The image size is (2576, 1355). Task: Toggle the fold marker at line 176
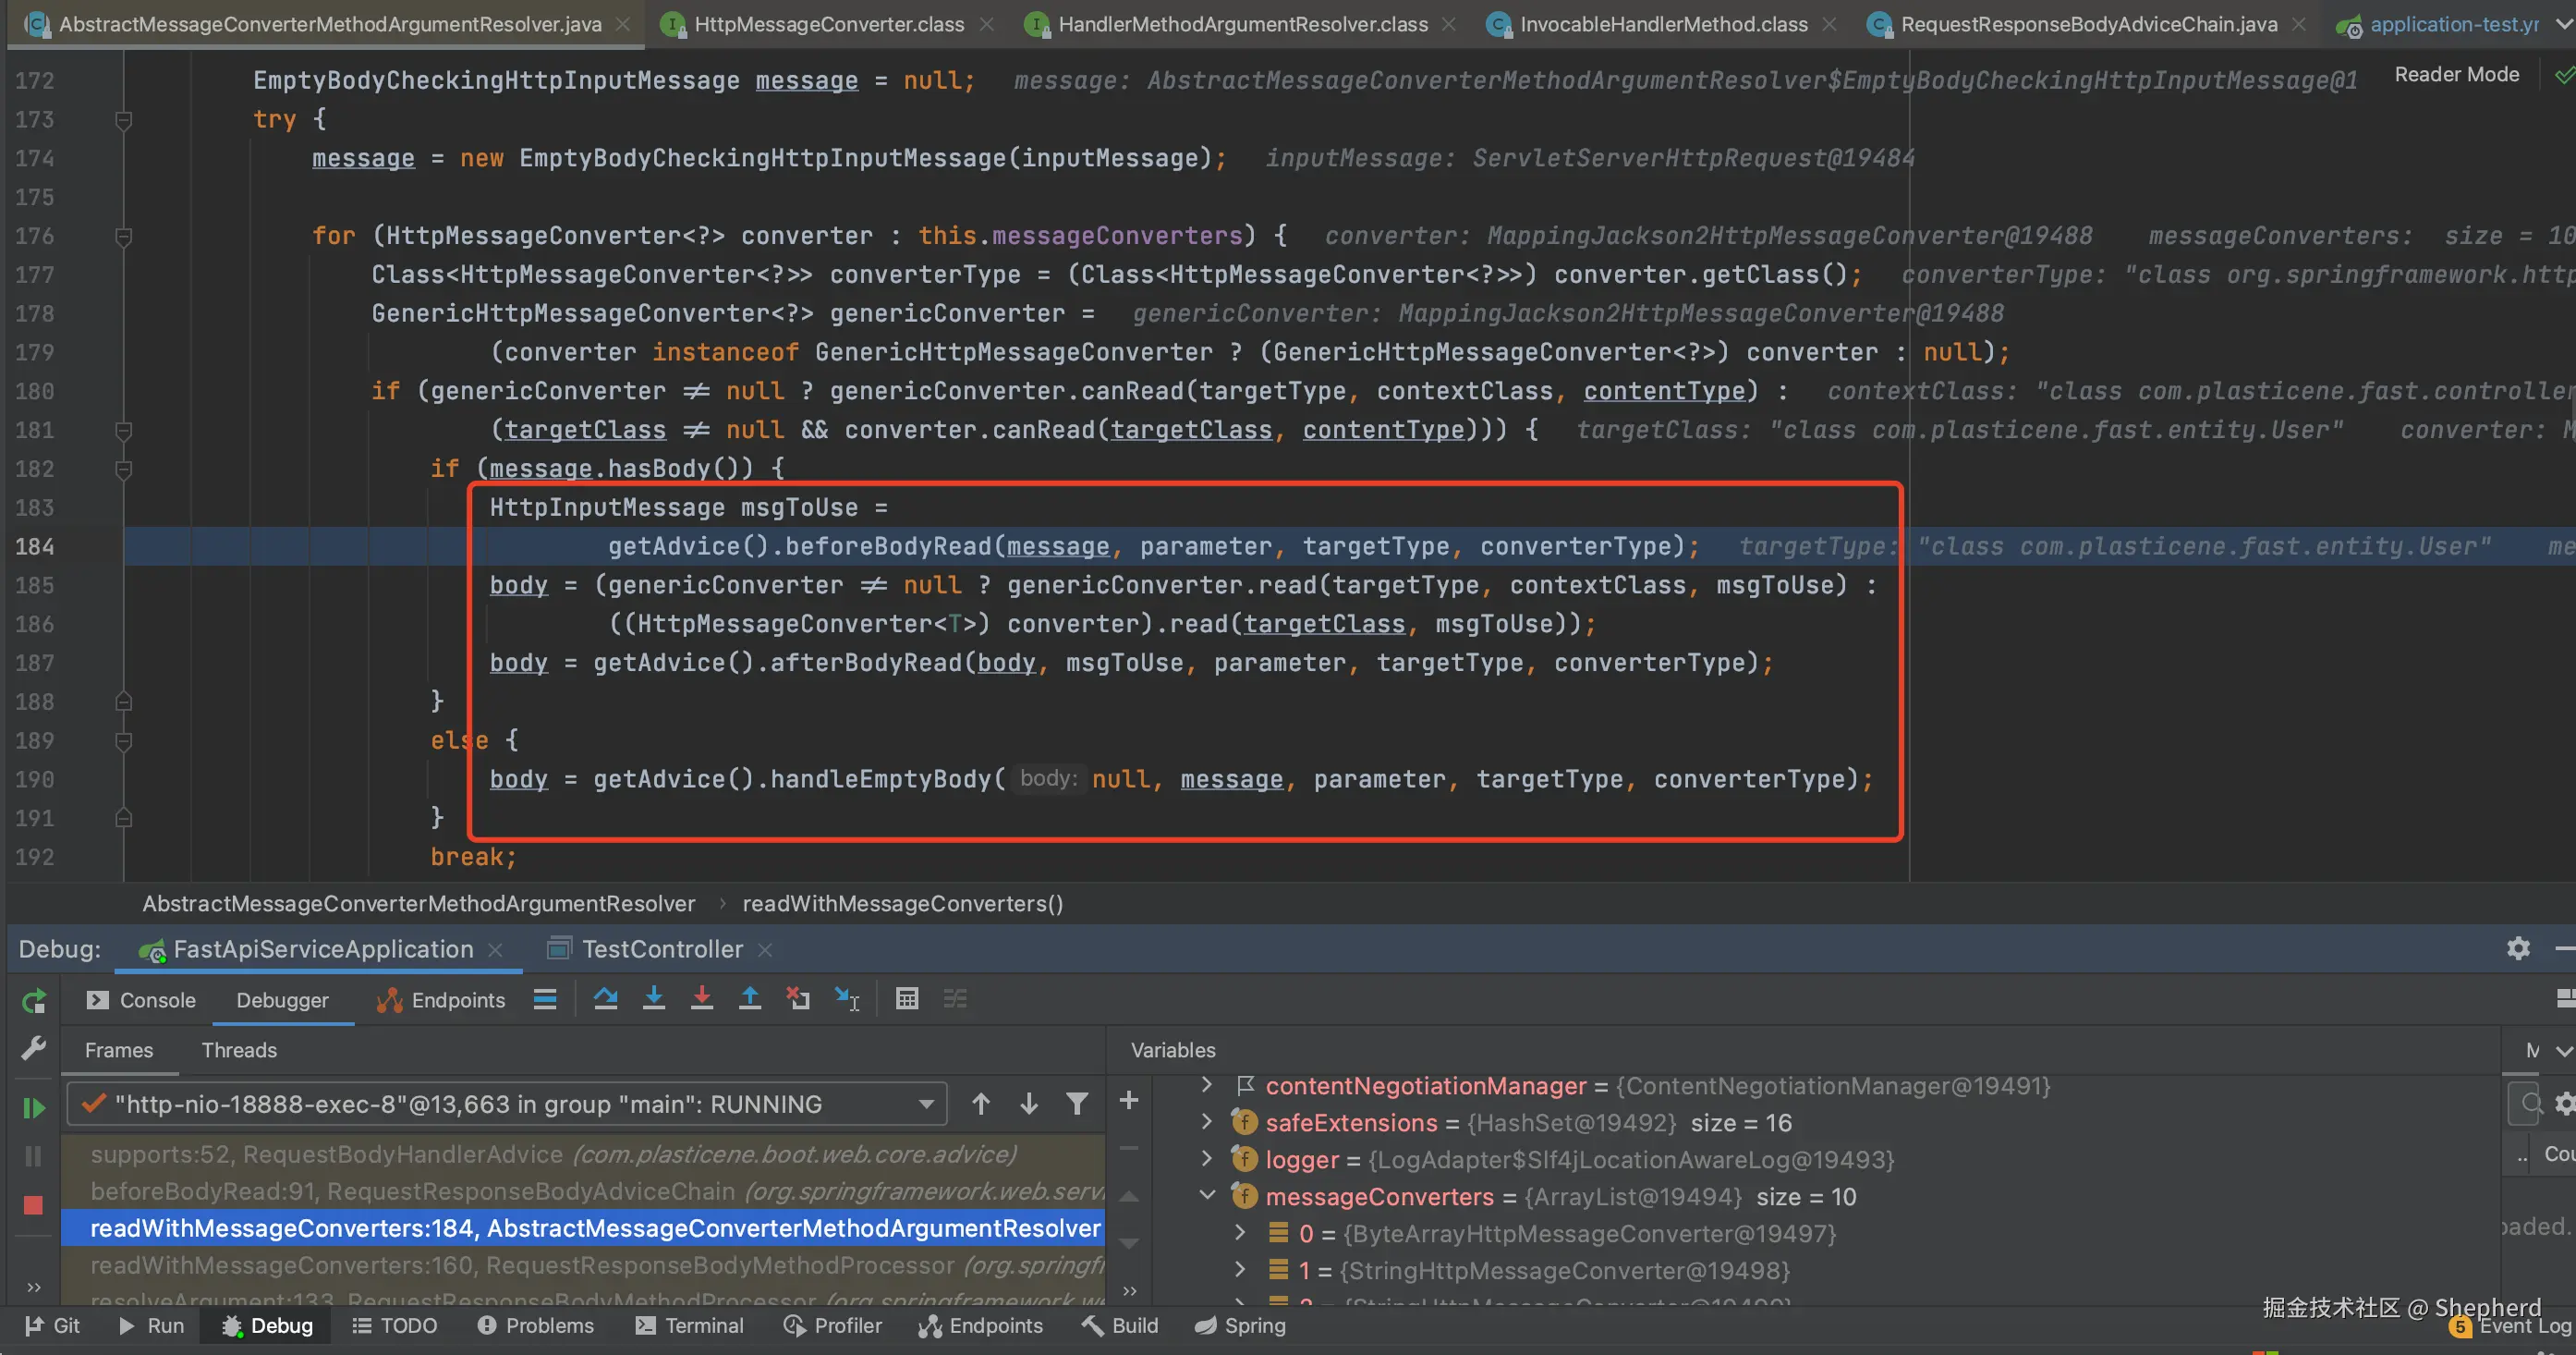(124, 237)
